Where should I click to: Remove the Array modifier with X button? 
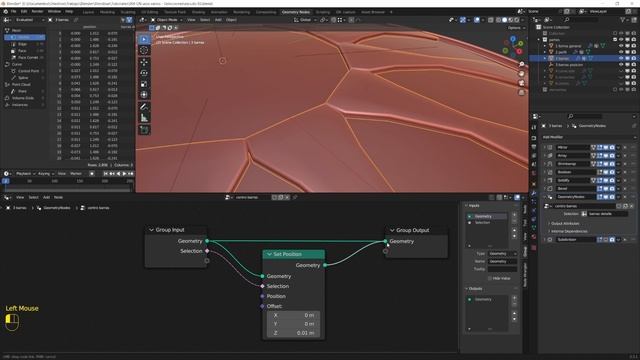pyautogui.click(x=625, y=156)
